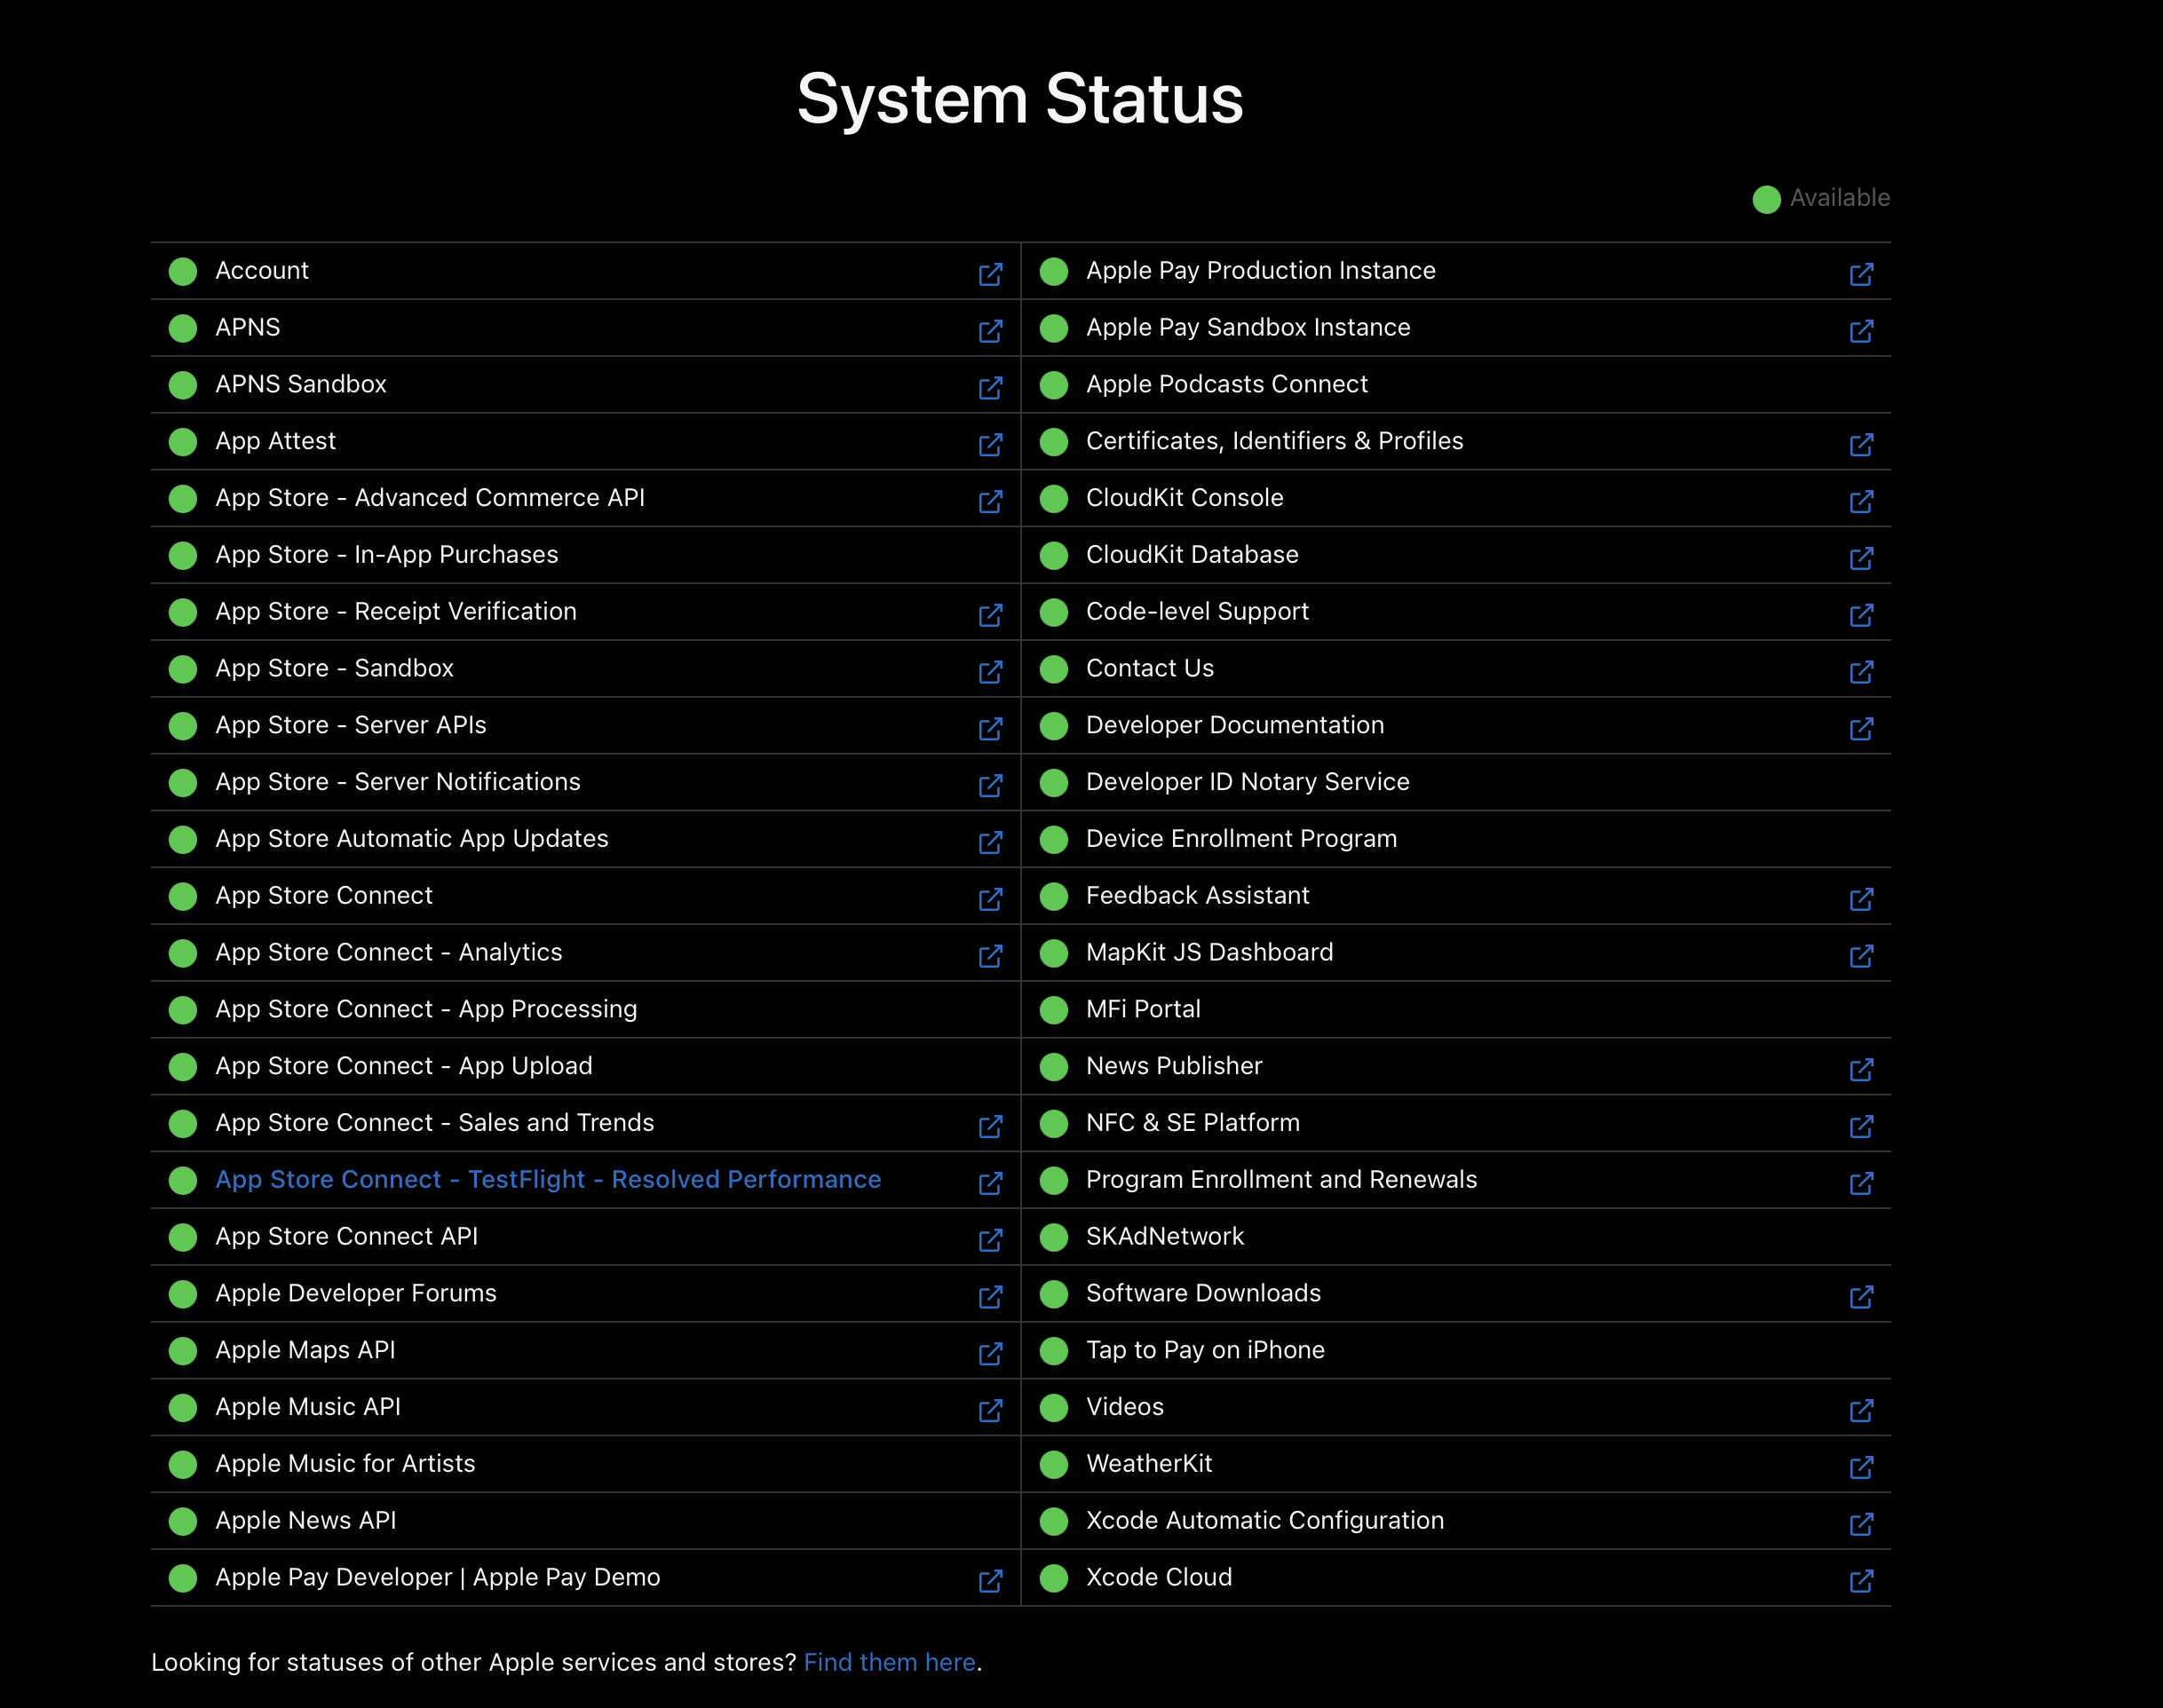Click Apple Music API external link icon
2163x1708 pixels.
pos(990,1411)
